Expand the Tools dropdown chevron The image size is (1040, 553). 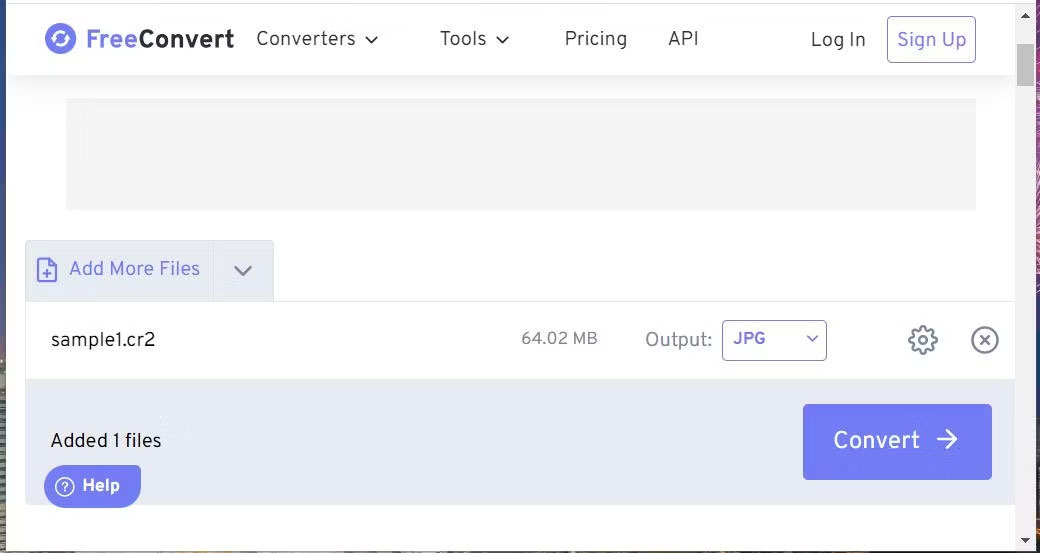click(503, 40)
